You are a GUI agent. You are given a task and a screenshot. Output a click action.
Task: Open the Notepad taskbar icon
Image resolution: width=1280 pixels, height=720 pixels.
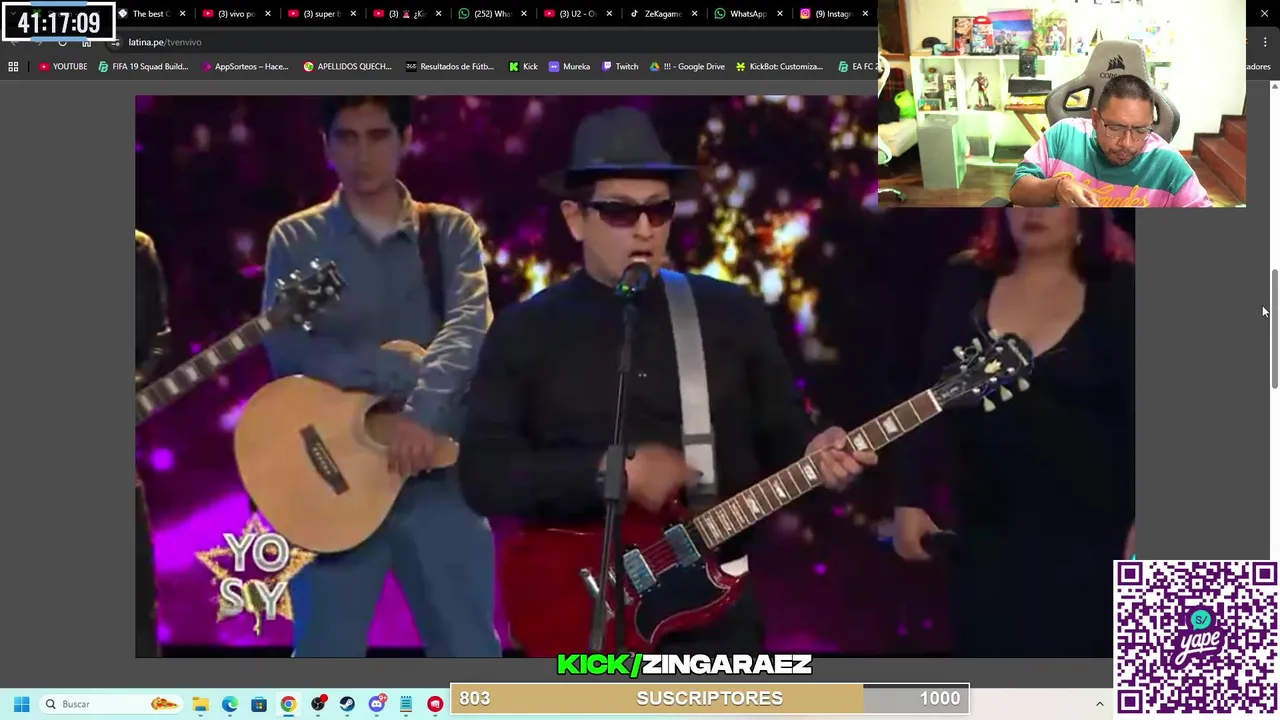406,704
